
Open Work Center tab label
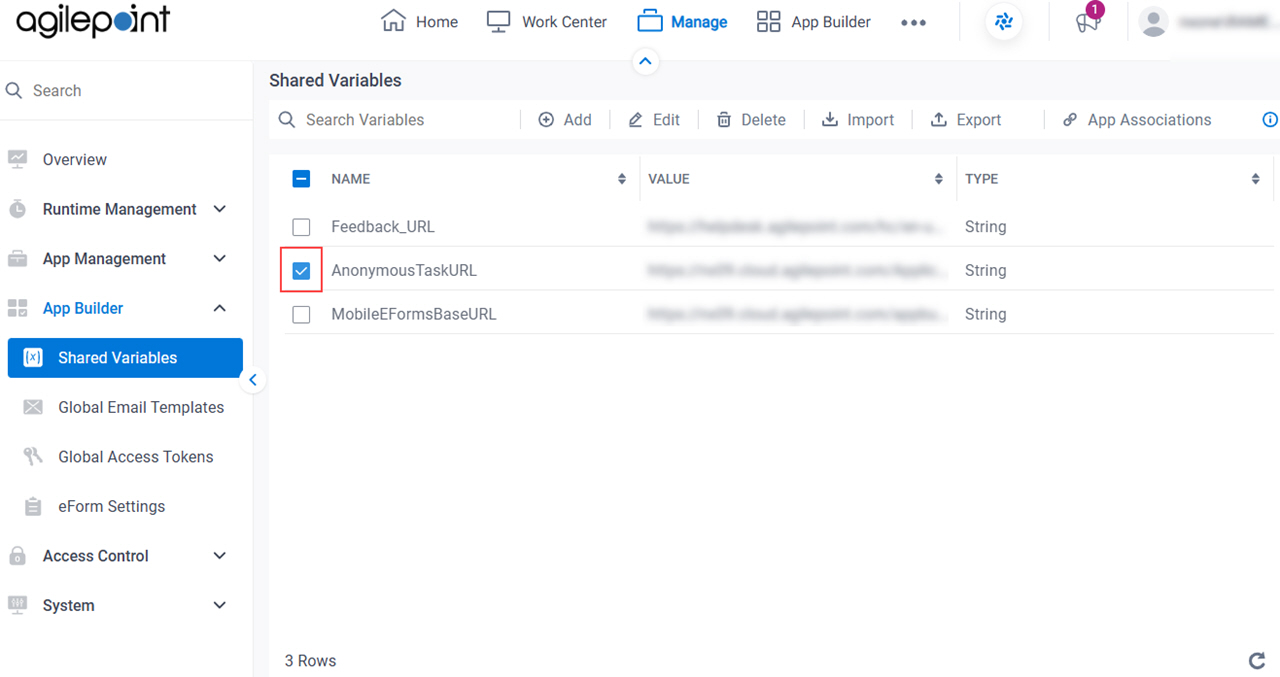point(564,22)
